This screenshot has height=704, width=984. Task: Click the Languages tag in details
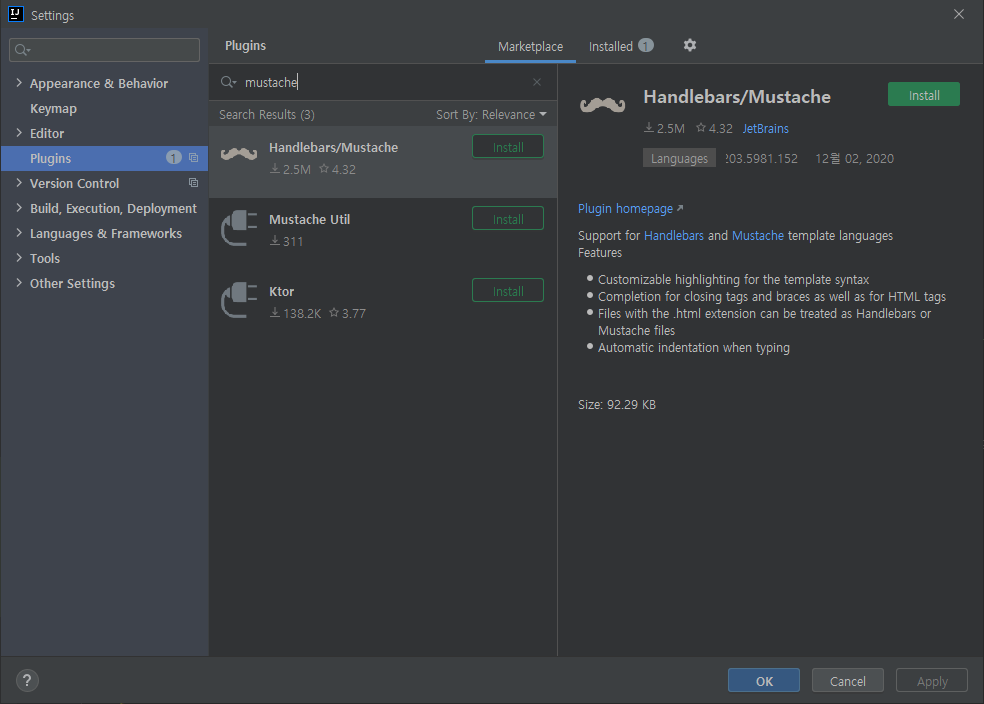(x=679, y=158)
